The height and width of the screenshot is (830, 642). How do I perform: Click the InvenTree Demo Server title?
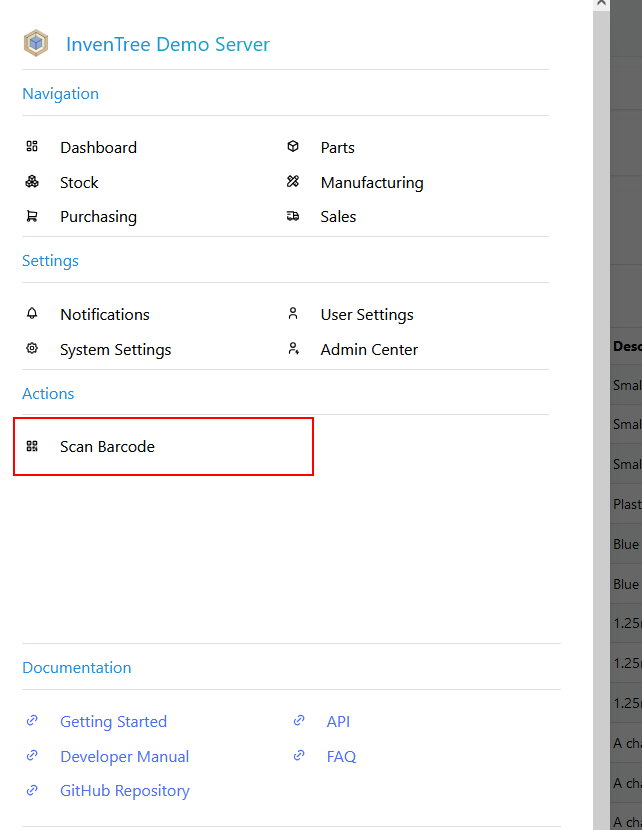tap(167, 44)
